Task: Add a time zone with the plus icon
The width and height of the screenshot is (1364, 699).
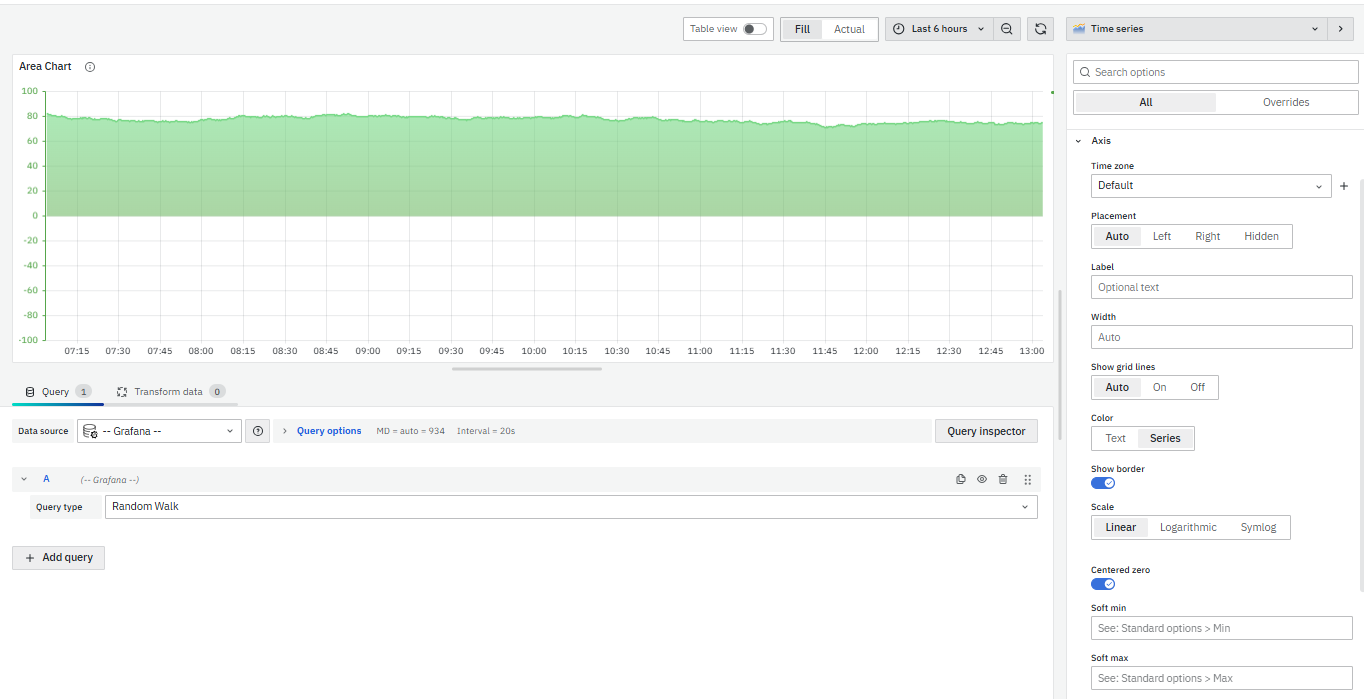Action: tap(1344, 186)
